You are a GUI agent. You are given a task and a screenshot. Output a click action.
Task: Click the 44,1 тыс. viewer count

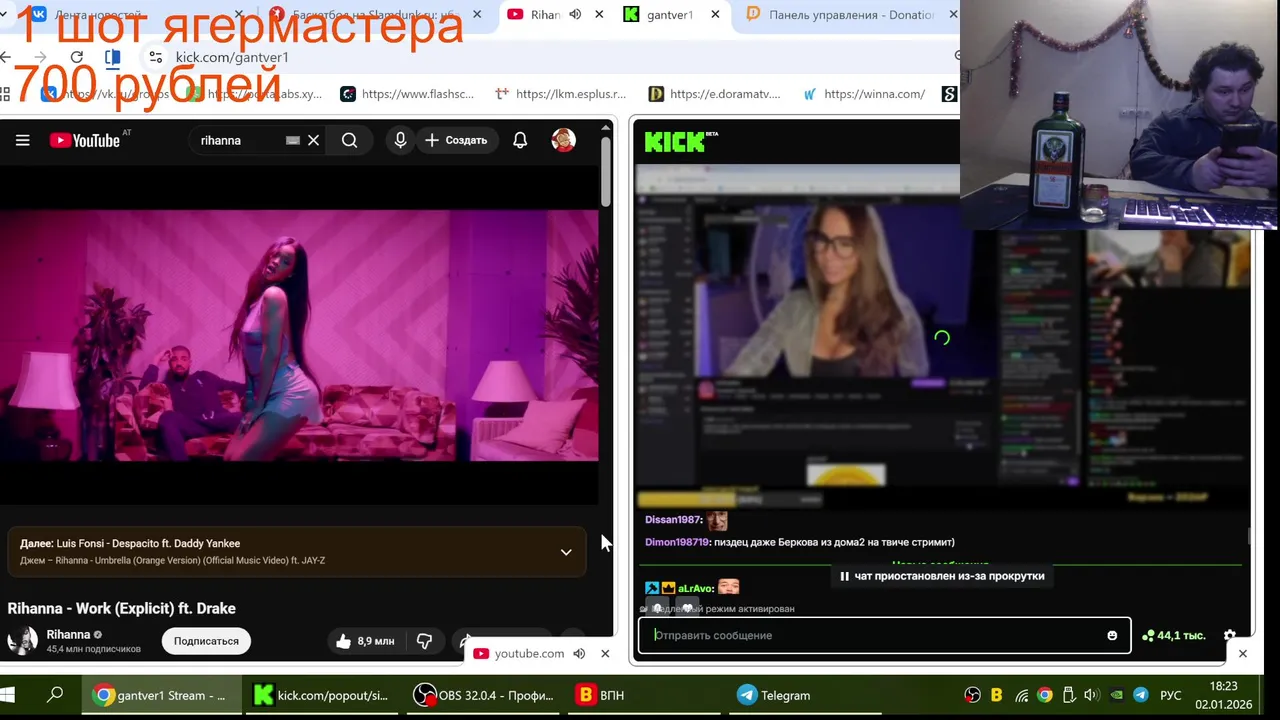point(1173,635)
